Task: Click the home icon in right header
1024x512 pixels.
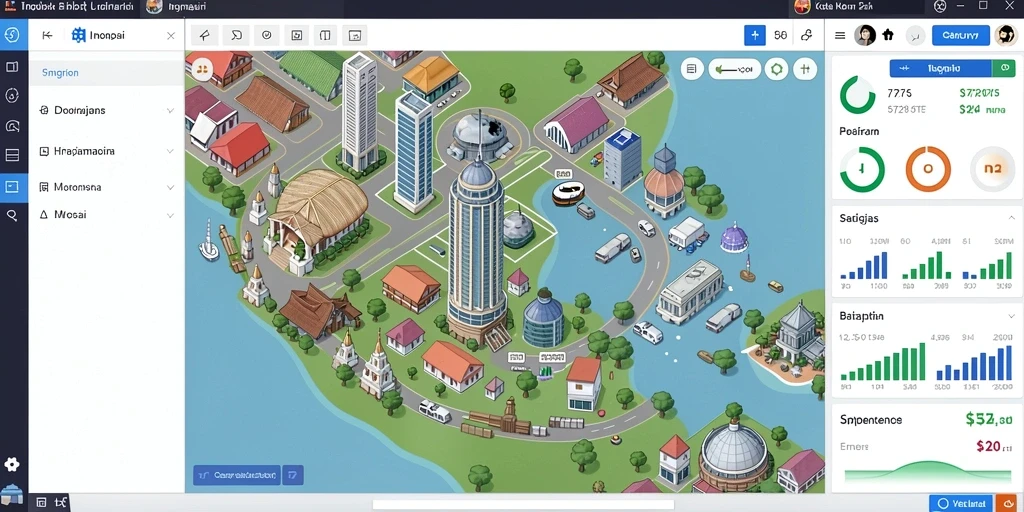Action: (x=888, y=35)
